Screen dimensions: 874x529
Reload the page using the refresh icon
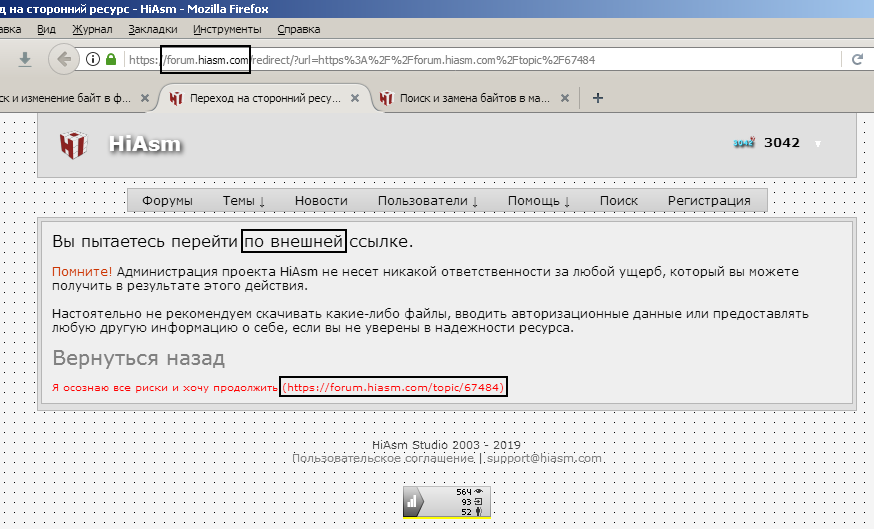(857, 59)
